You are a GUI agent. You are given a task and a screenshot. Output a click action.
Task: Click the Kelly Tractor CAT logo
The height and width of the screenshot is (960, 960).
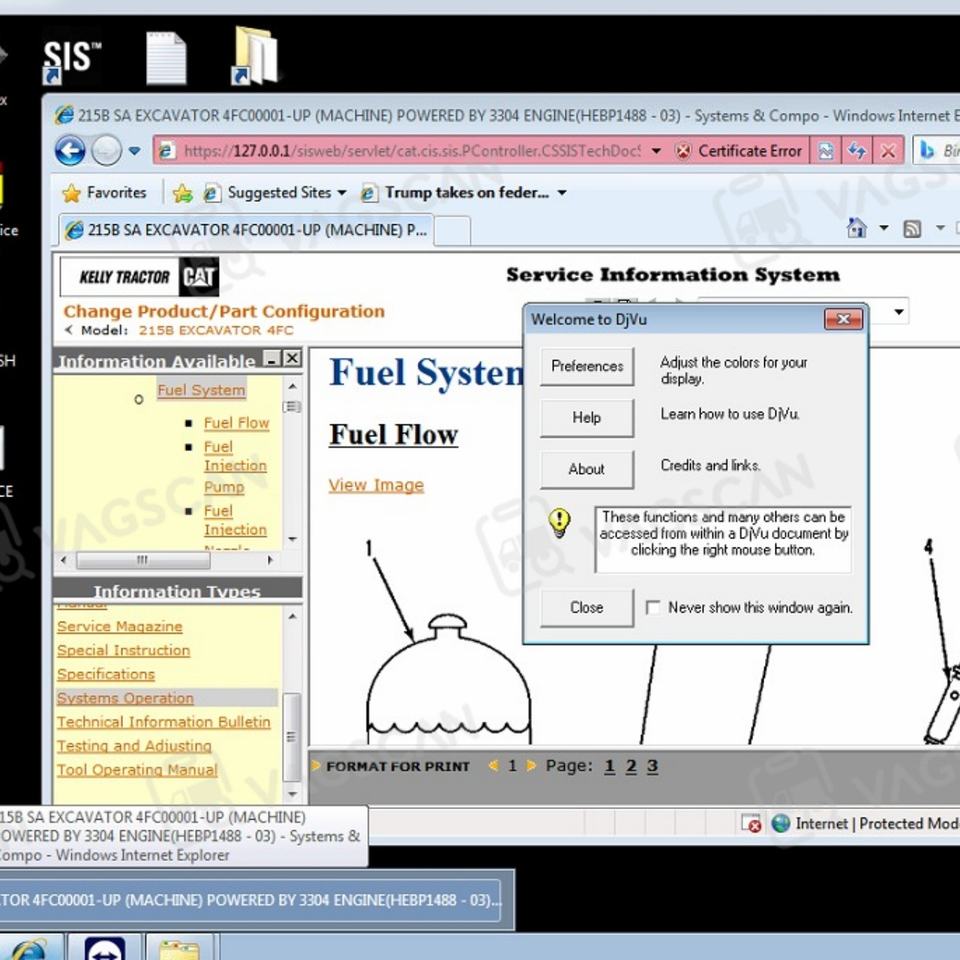pos(140,277)
